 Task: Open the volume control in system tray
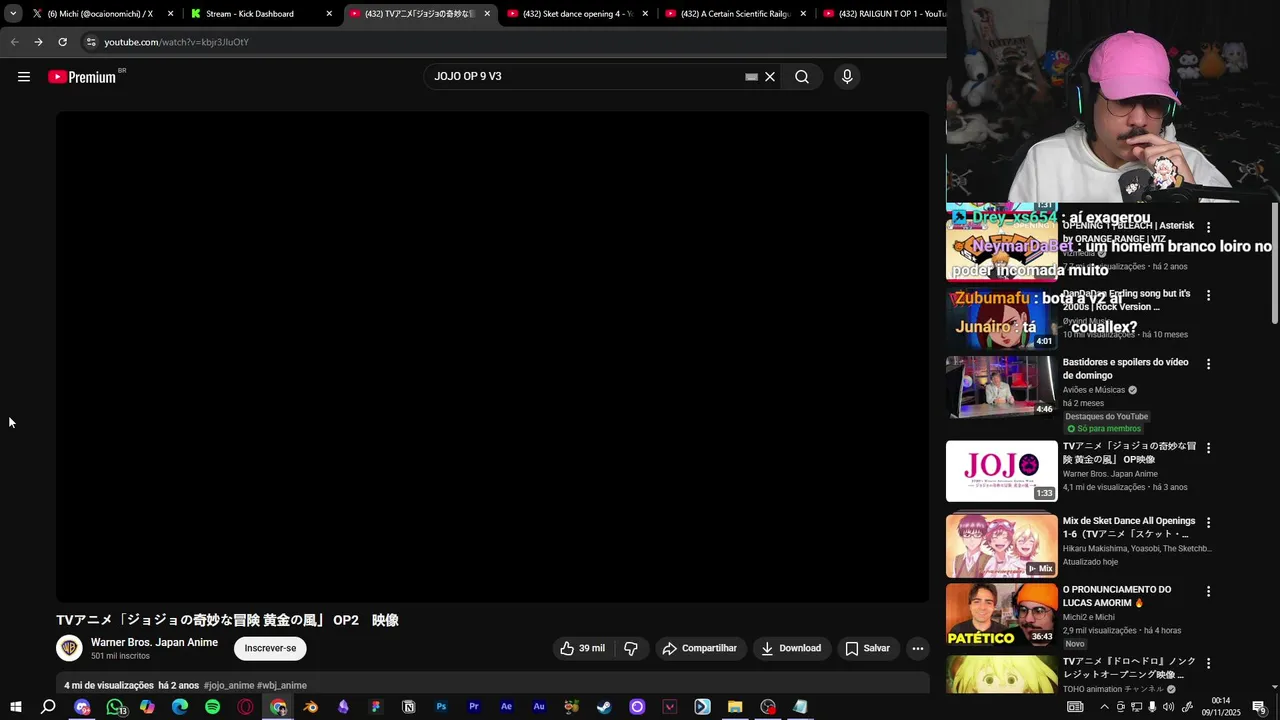[x=1168, y=707]
